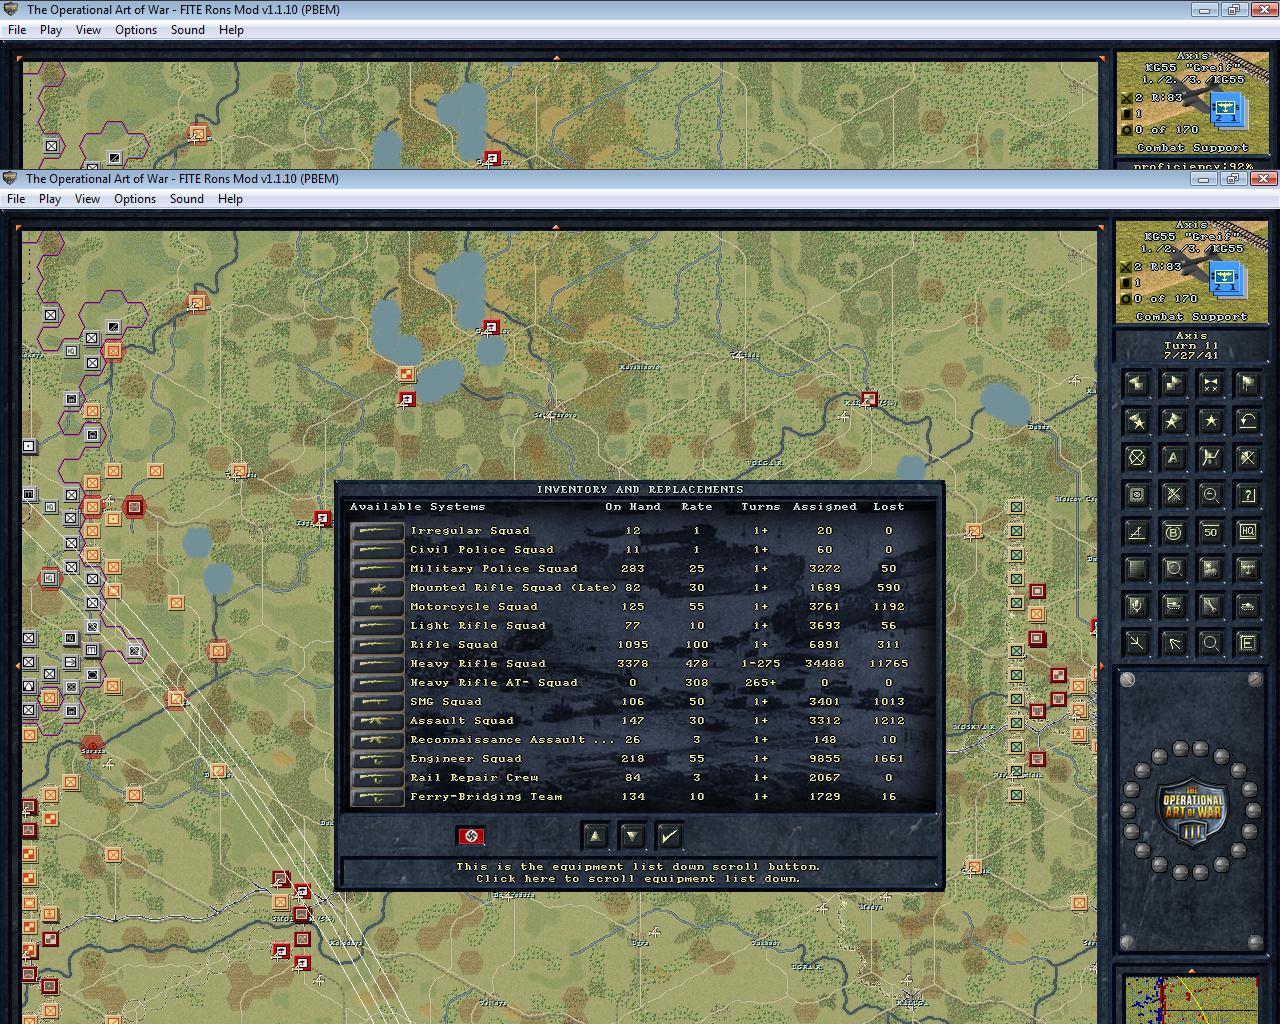
Task: Click the zoom out magnifier tool button
Action: pos(1210,495)
